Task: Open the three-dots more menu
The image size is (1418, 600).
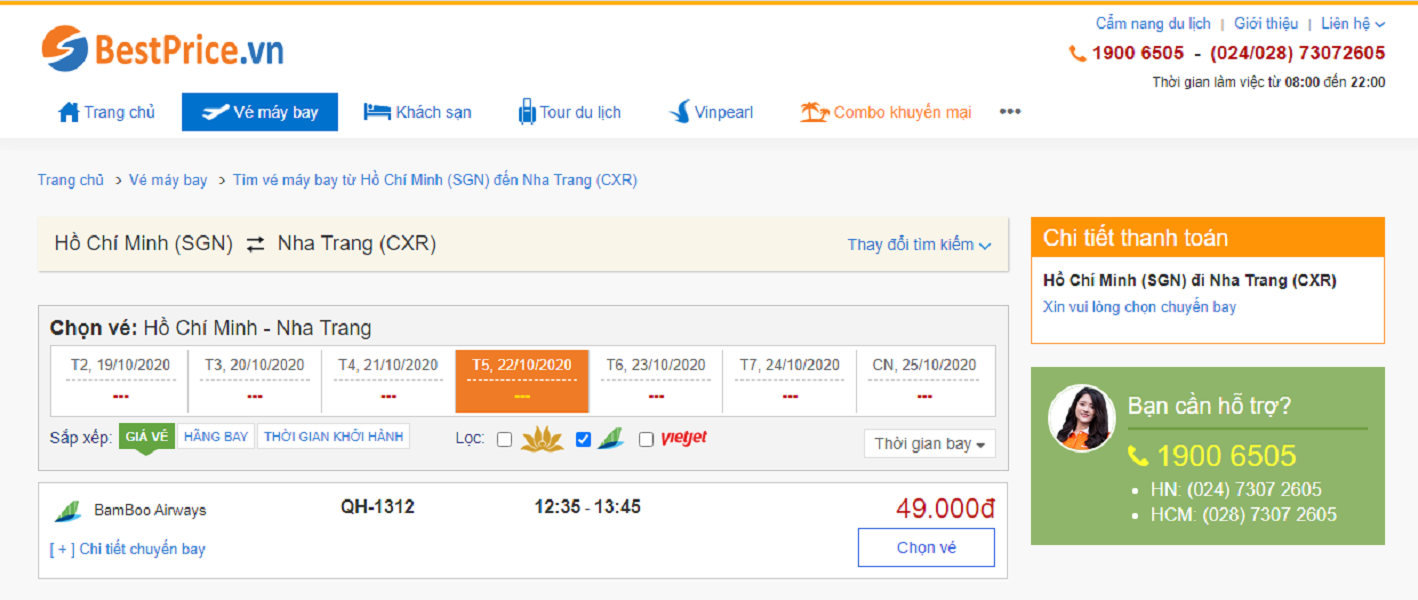Action: coord(1010,112)
